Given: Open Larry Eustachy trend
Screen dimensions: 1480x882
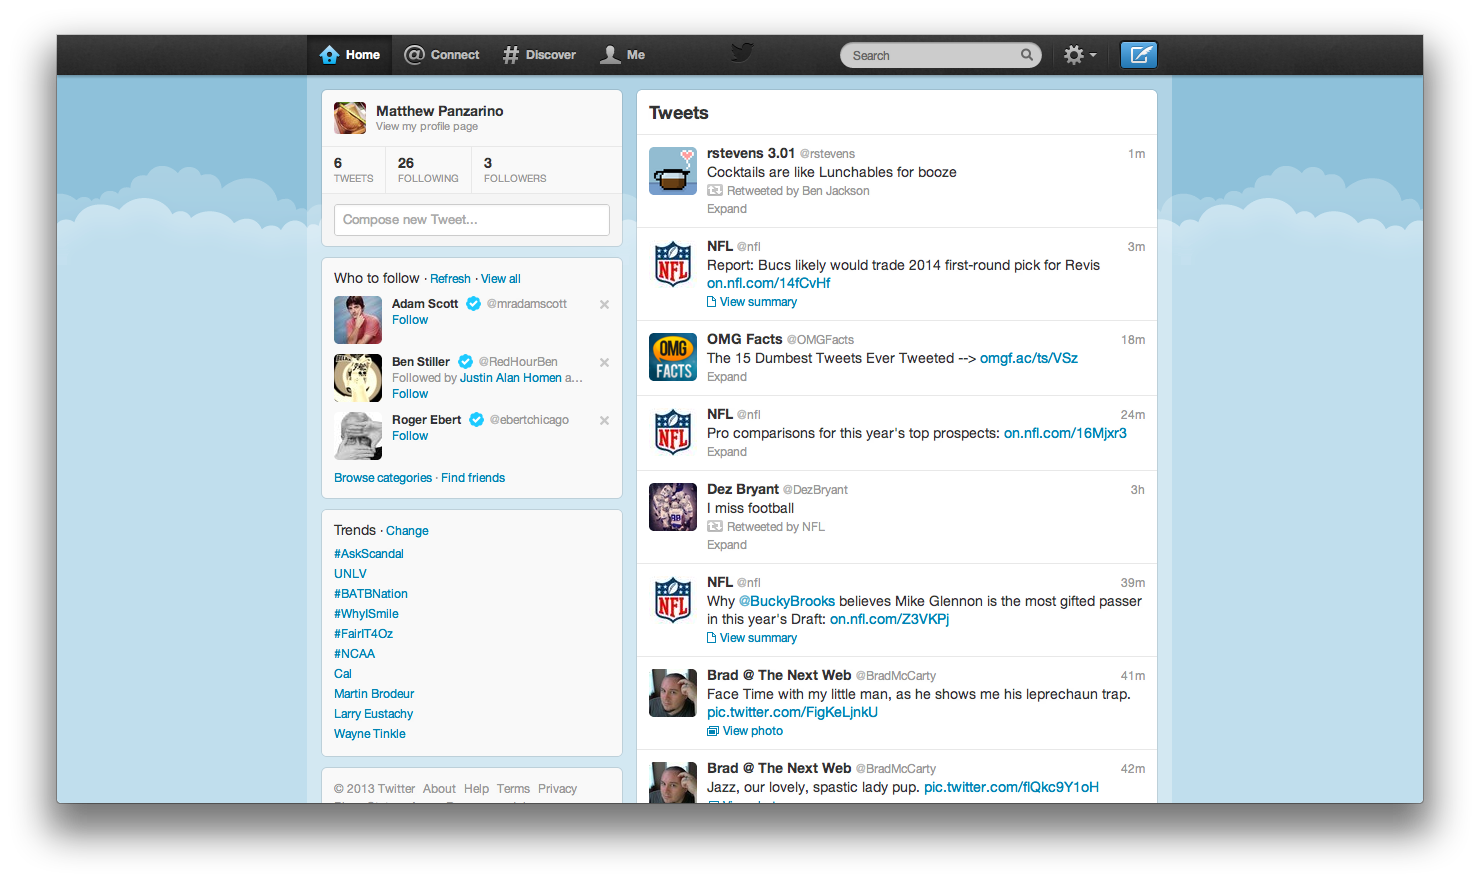Looking at the screenshot, I should [x=373, y=714].
